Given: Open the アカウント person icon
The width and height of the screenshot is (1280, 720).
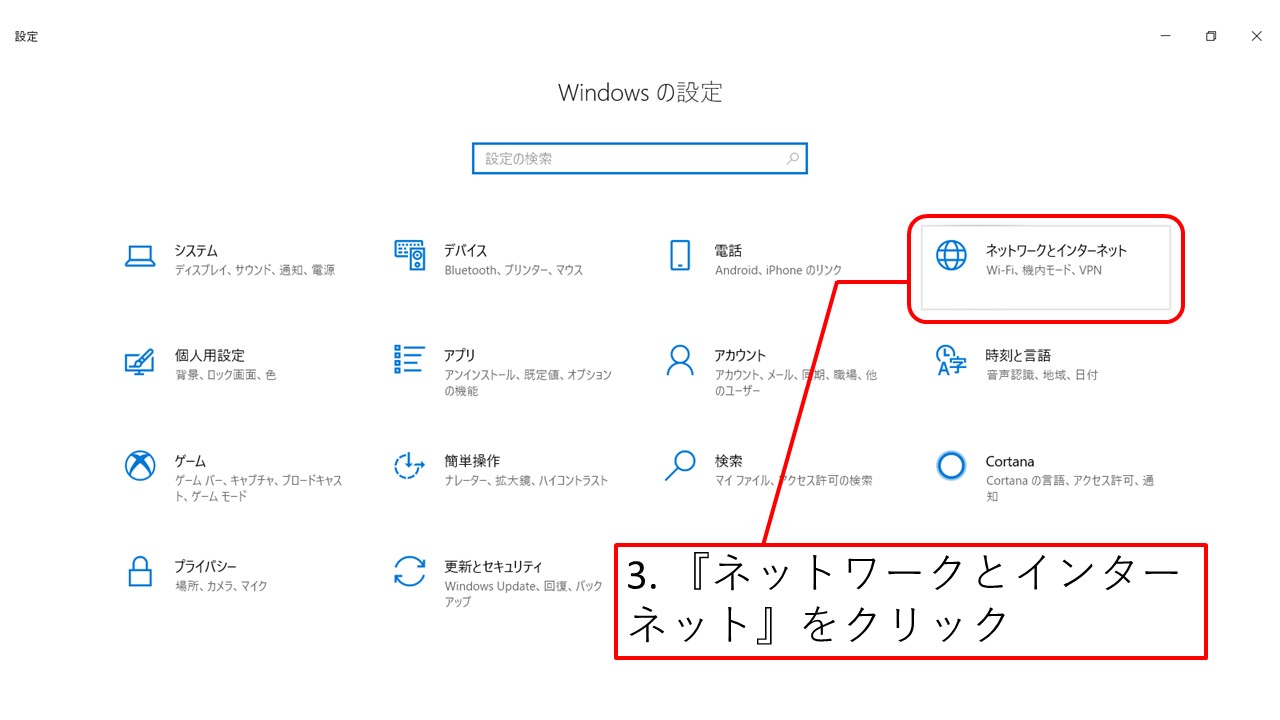Looking at the screenshot, I should pos(680,360).
